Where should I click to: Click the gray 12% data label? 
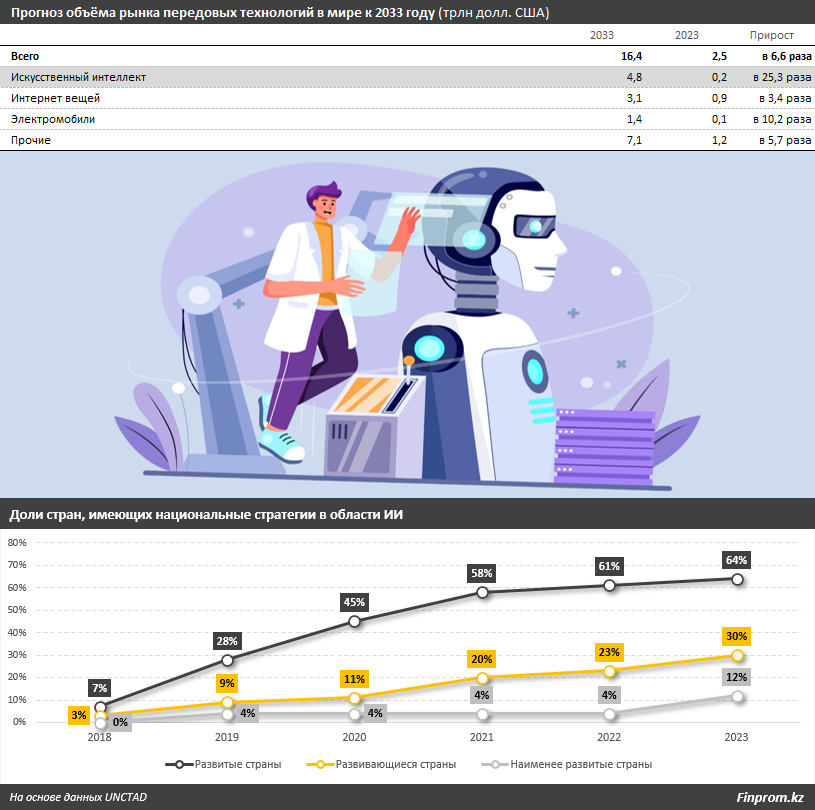(737, 677)
